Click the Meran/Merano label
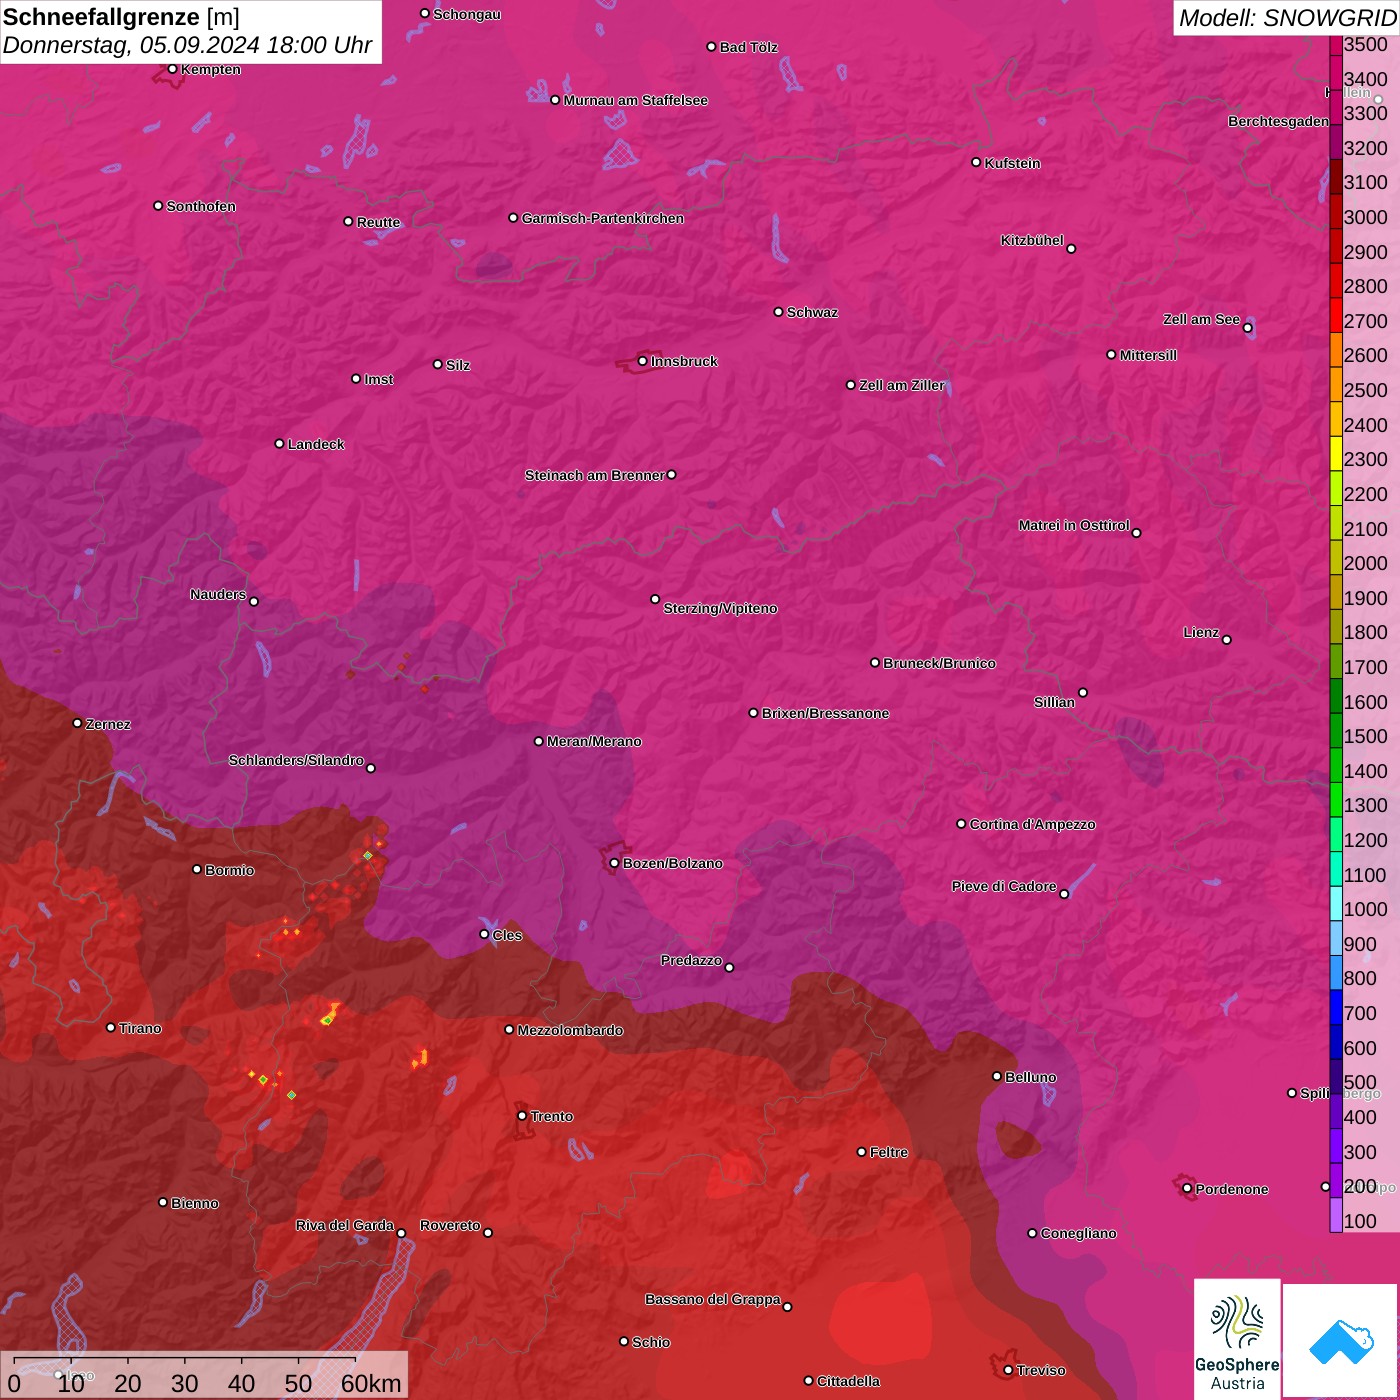Image resolution: width=1400 pixels, height=1400 pixels. [x=594, y=741]
